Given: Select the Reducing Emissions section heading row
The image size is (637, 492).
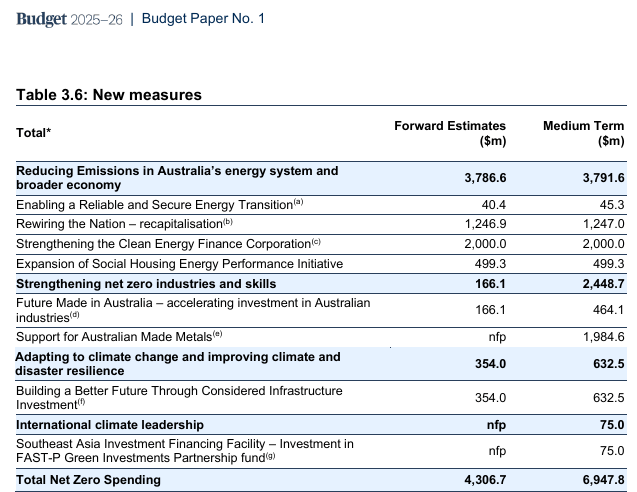Looking at the screenshot, I should click(x=177, y=178).
